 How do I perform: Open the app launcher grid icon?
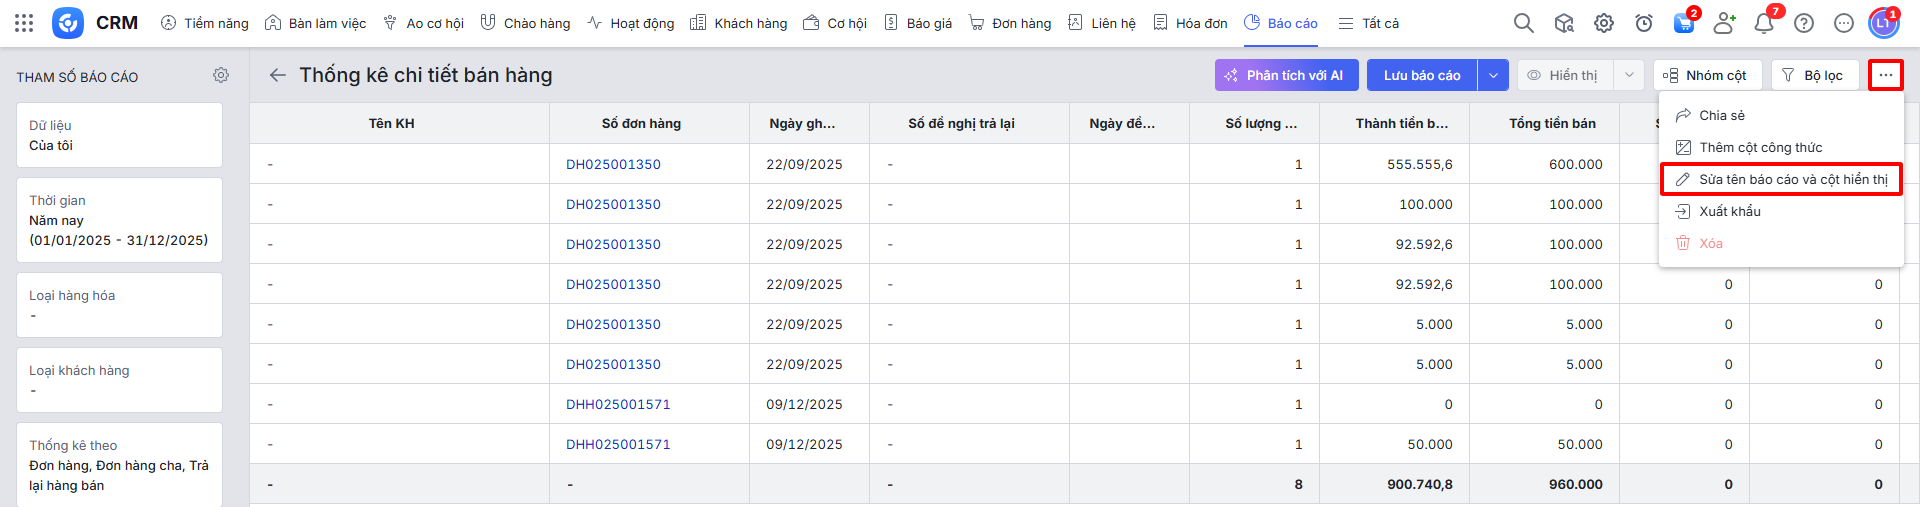point(24,23)
